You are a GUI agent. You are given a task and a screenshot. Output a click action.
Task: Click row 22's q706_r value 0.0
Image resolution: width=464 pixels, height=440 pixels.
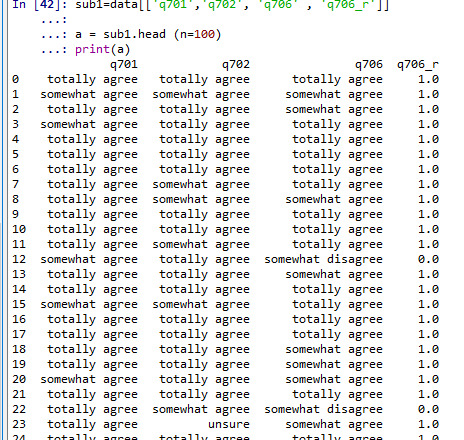click(428, 409)
